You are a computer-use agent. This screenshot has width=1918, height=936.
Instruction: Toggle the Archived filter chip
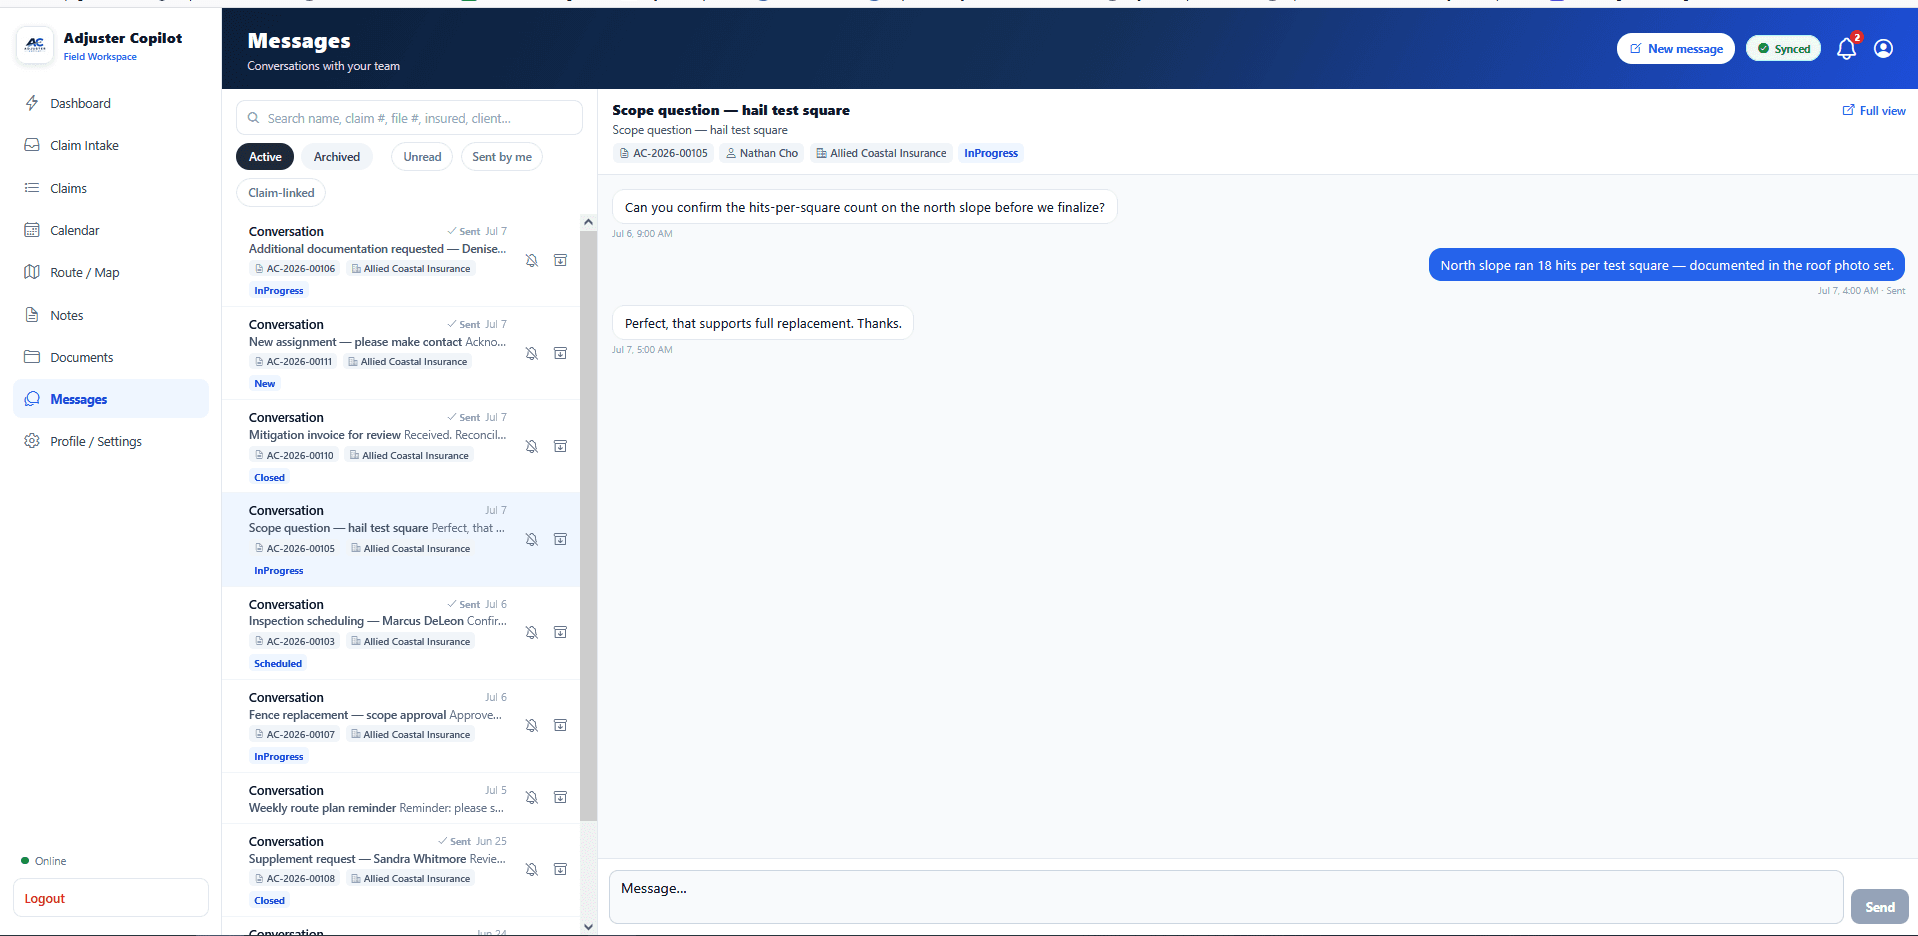337,156
